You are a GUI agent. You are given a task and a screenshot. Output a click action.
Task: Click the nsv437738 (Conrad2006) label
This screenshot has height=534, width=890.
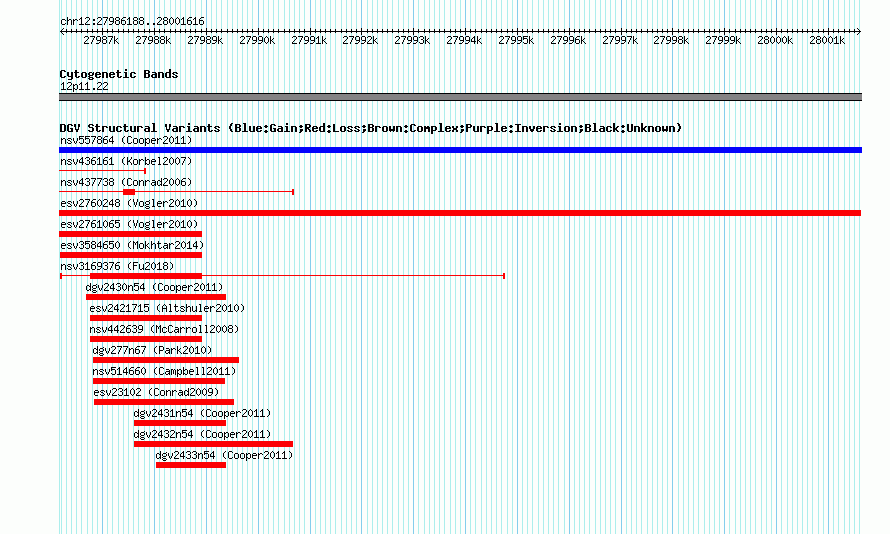tap(126, 182)
